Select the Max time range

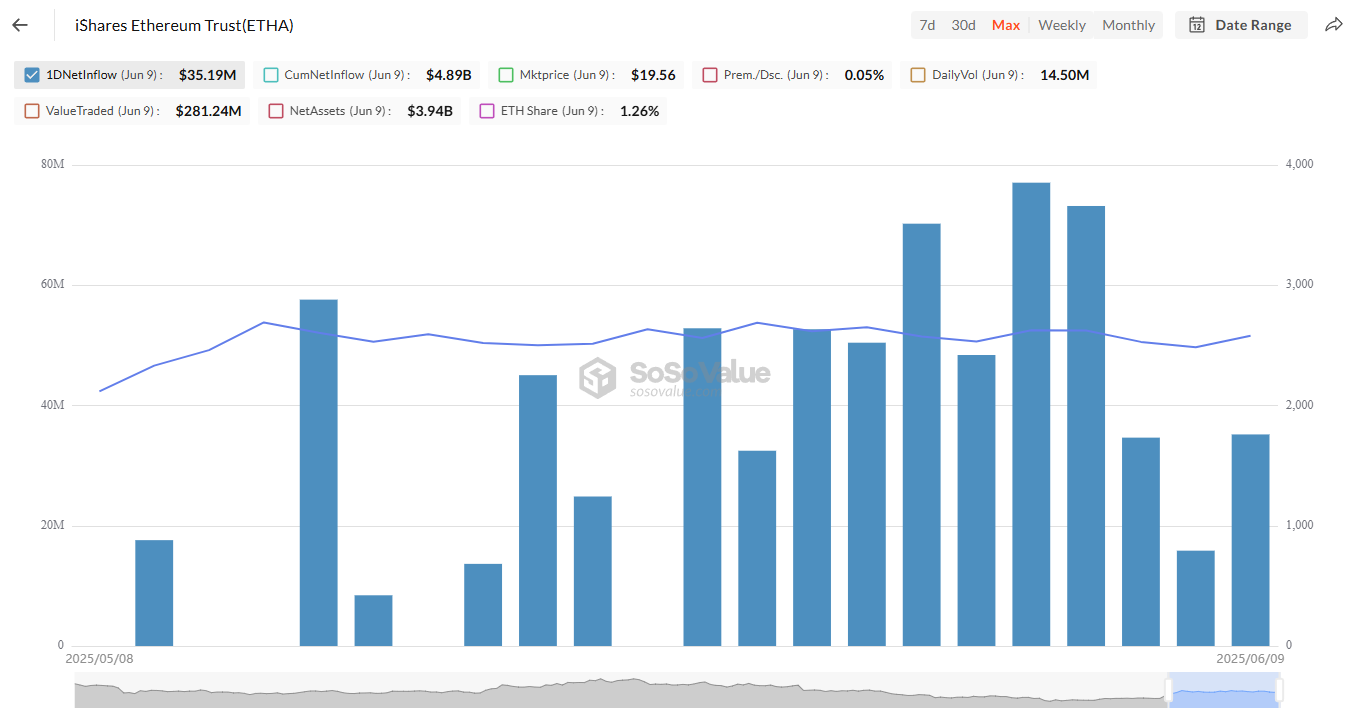click(x=1006, y=25)
